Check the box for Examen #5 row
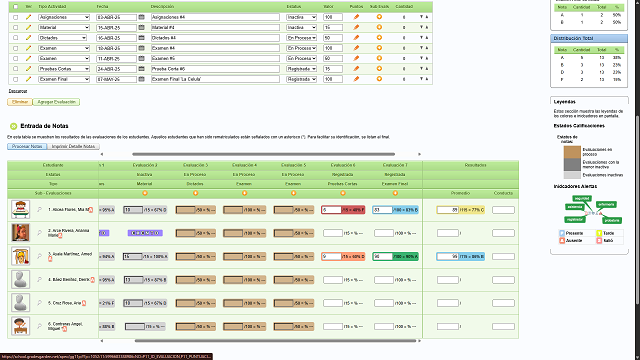Viewport: 640px width, 360px height. point(16,58)
